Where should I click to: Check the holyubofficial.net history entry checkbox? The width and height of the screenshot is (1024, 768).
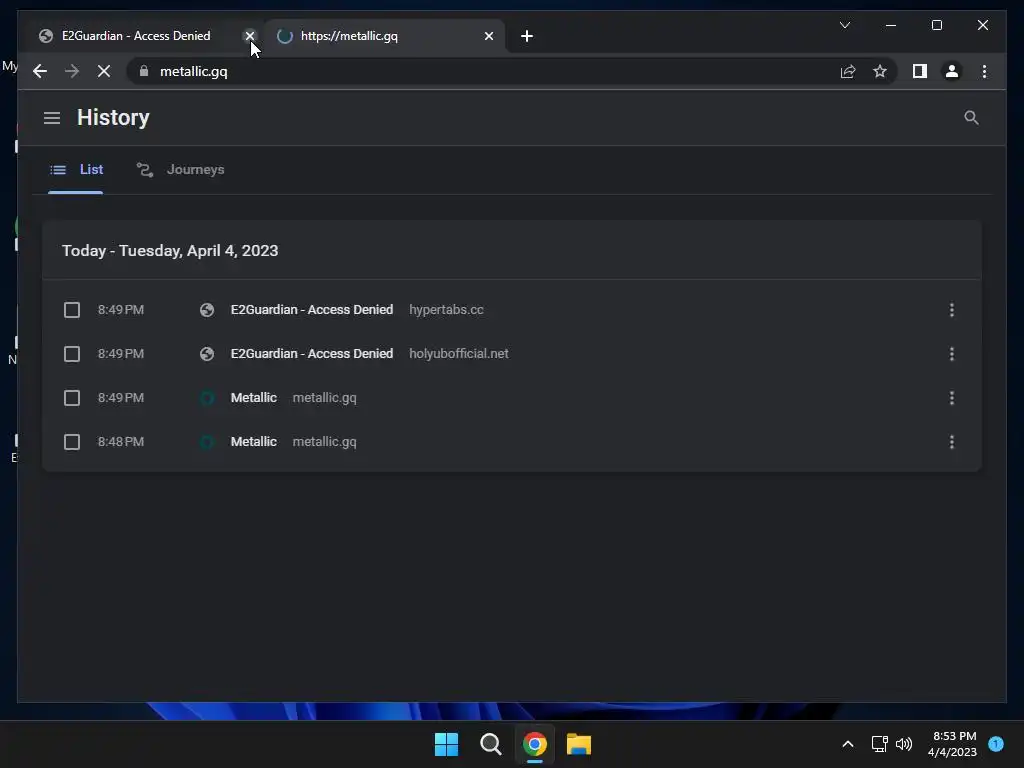pos(72,354)
